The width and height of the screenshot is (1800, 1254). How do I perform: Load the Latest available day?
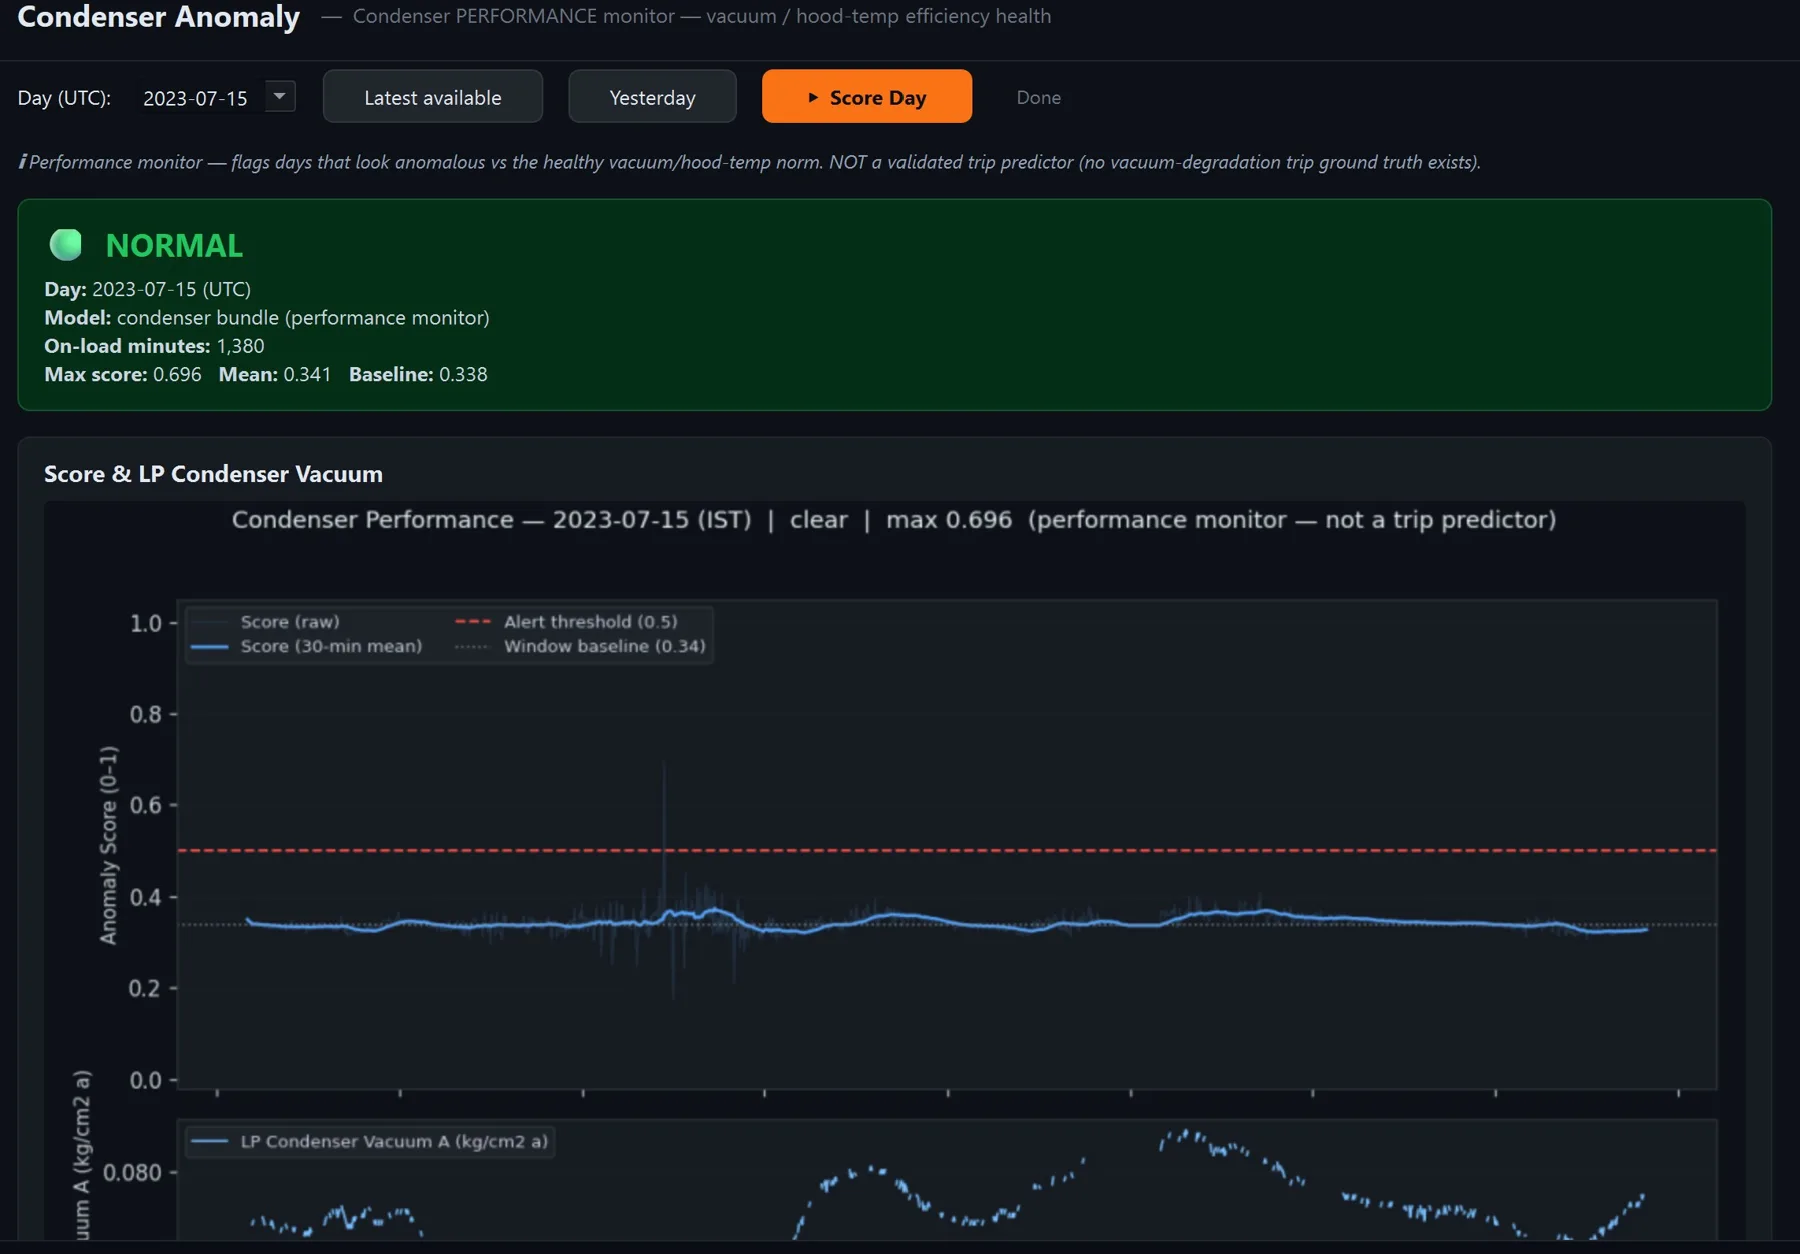click(x=432, y=97)
